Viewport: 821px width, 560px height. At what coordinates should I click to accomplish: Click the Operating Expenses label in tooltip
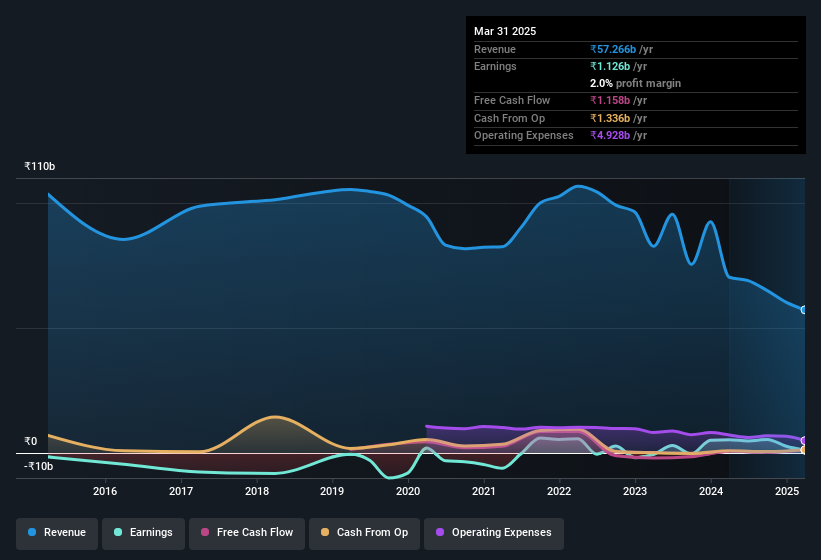click(x=524, y=136)
